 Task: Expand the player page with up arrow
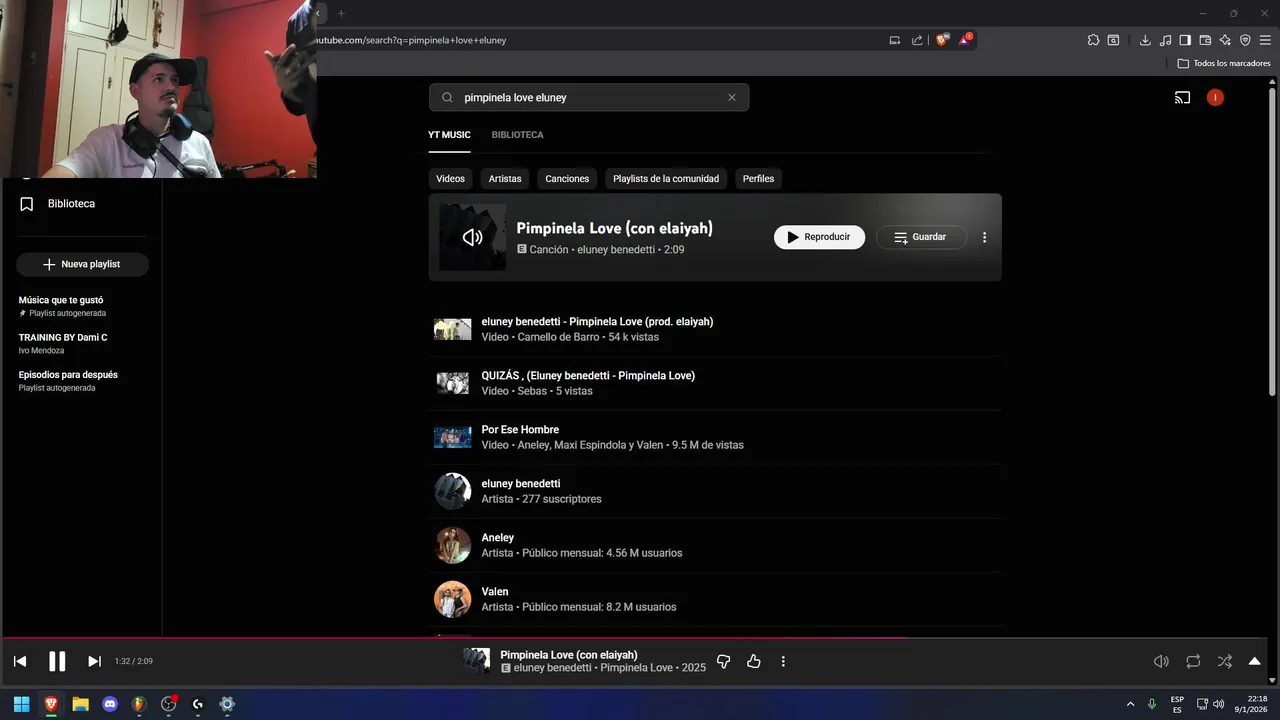coord(1254,661)
